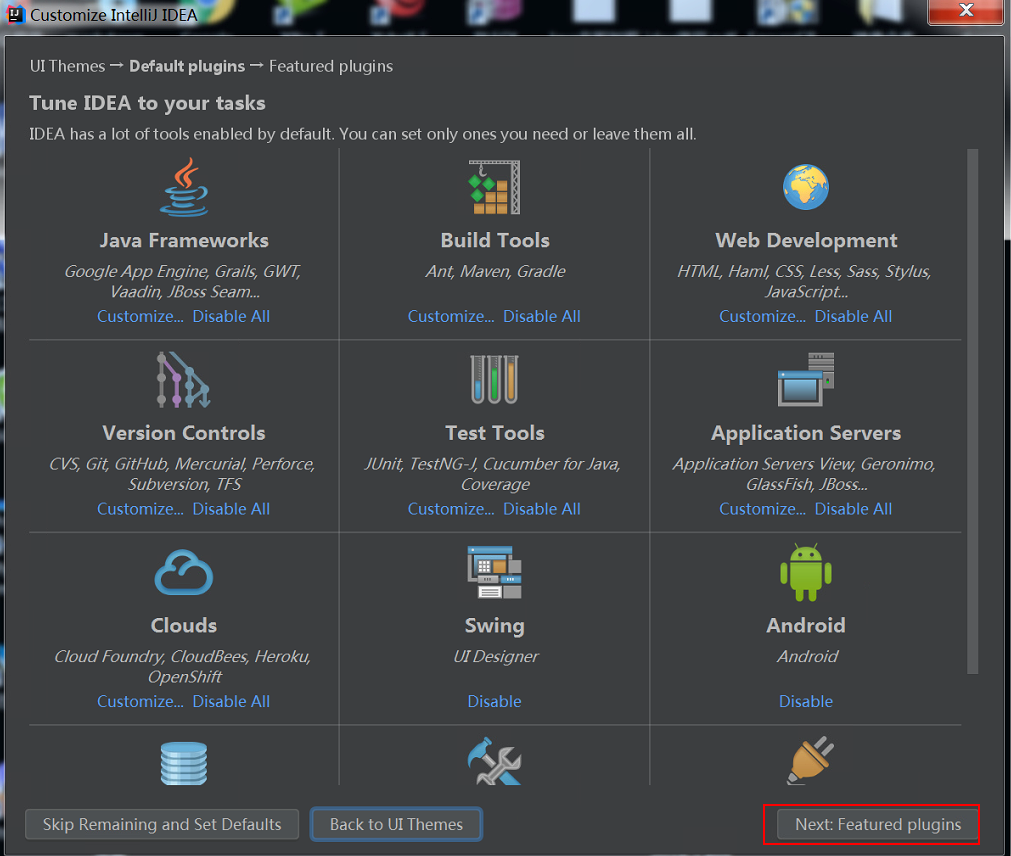The image size is (1011, 856).
Task: Disable All Test Tools plugins
Action: (542, 509)
